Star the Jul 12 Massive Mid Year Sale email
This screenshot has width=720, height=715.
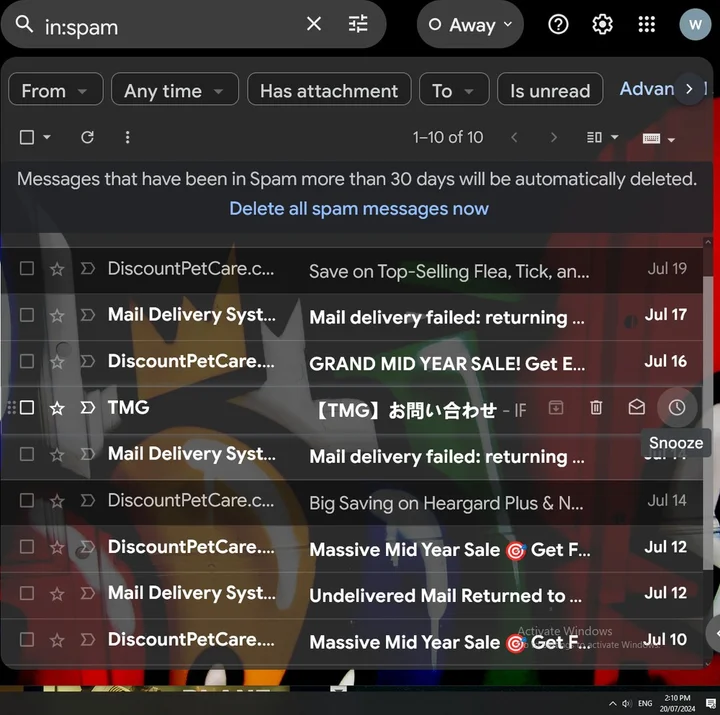pyautogui.click(x=57, y=547)
